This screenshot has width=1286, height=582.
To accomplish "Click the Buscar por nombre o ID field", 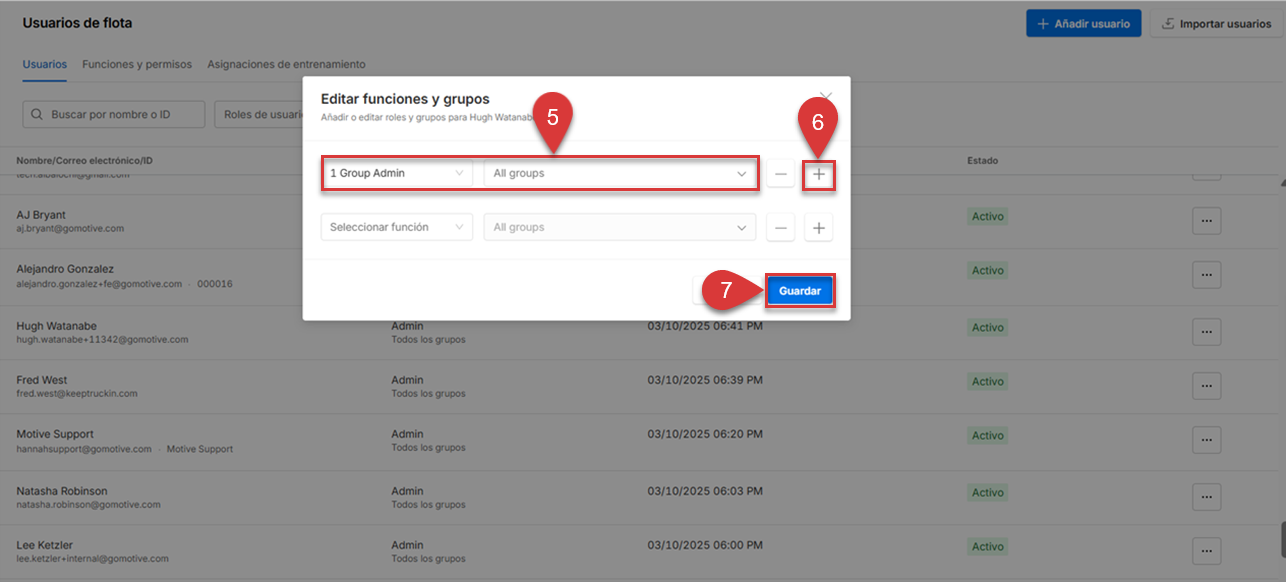I will click(113, 114).
